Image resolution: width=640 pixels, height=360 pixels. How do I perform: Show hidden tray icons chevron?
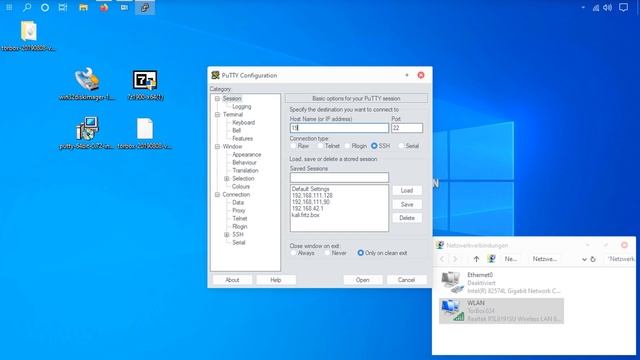583,7
